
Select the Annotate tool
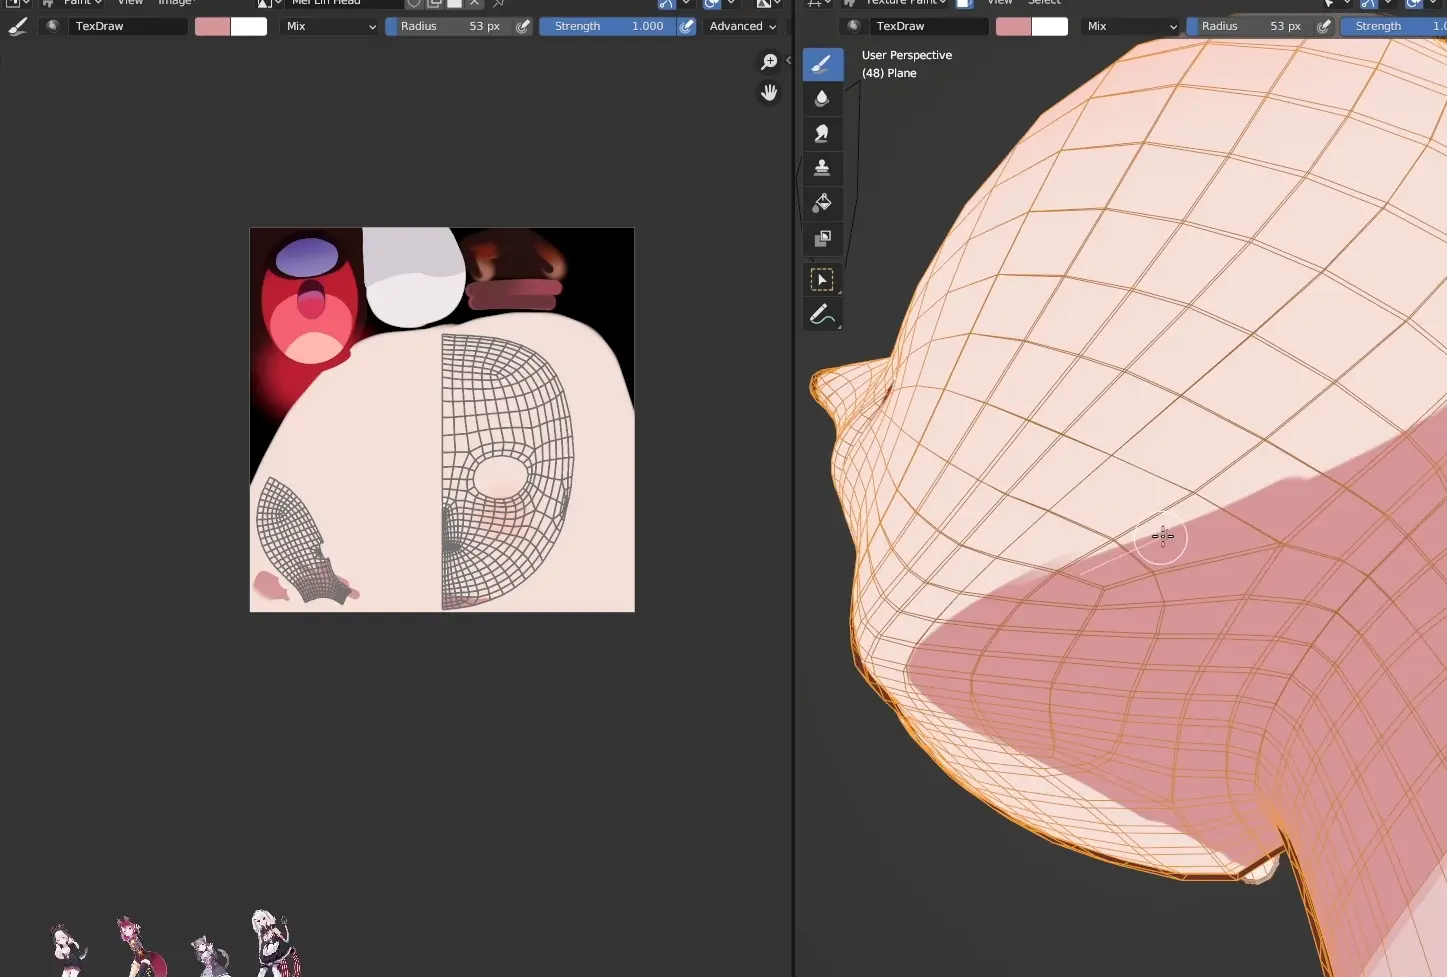[822, 315]
